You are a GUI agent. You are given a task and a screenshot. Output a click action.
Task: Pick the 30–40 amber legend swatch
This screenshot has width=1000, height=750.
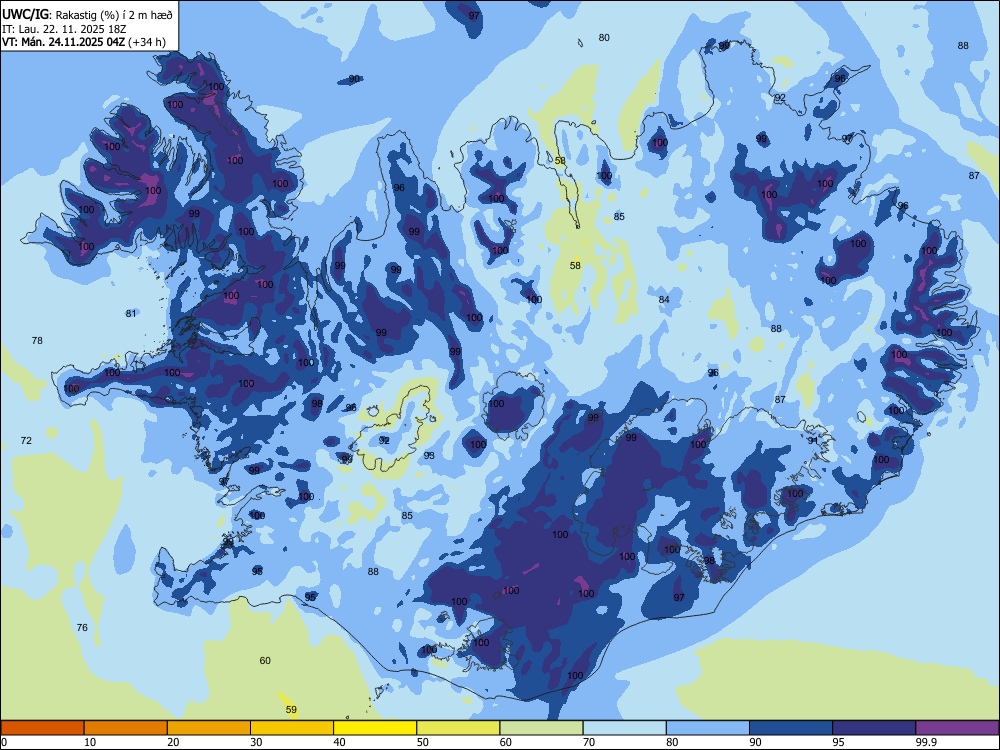pyautogui.click(x=292, y=728)
